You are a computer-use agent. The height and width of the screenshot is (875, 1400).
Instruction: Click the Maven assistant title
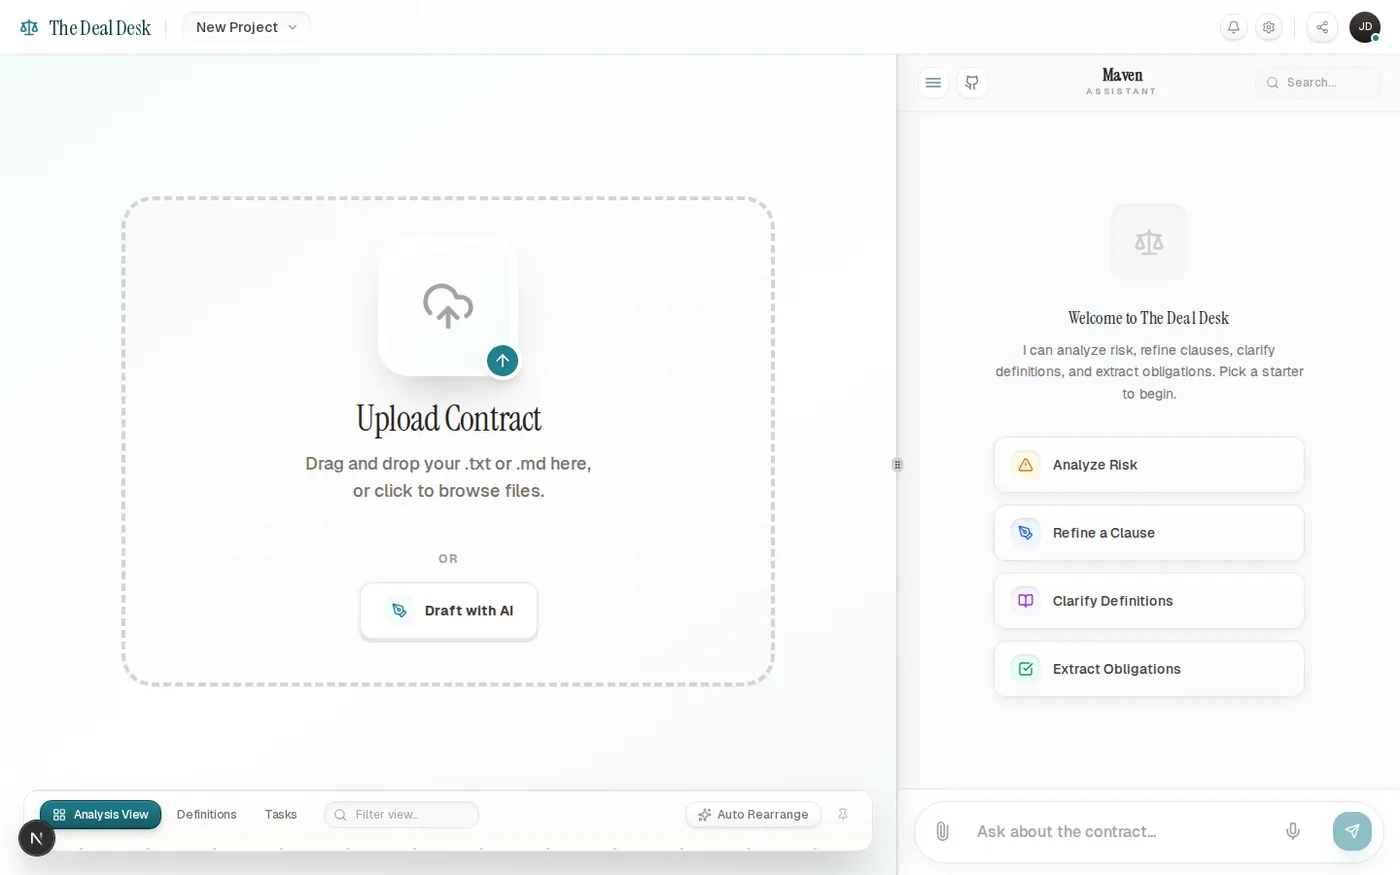point(1122,76)
